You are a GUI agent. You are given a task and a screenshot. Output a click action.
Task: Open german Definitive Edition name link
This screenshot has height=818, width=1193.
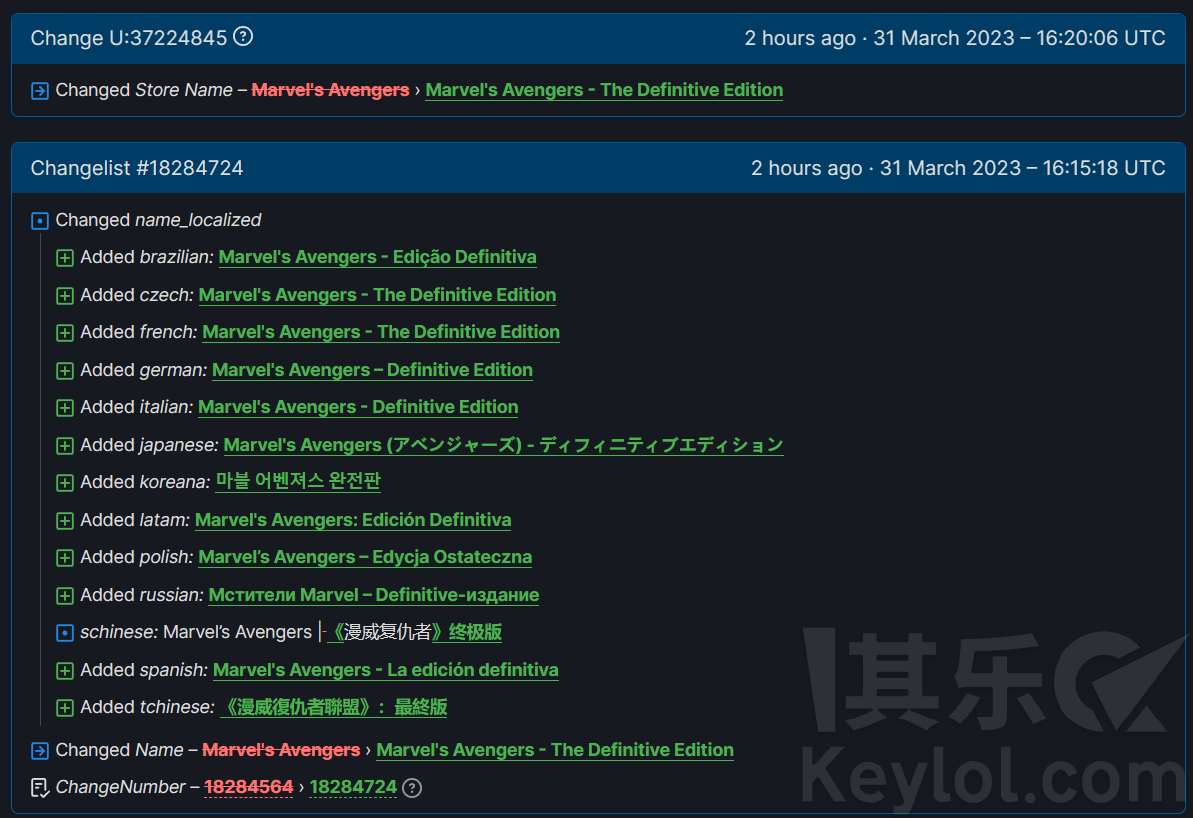coord(372,370)
